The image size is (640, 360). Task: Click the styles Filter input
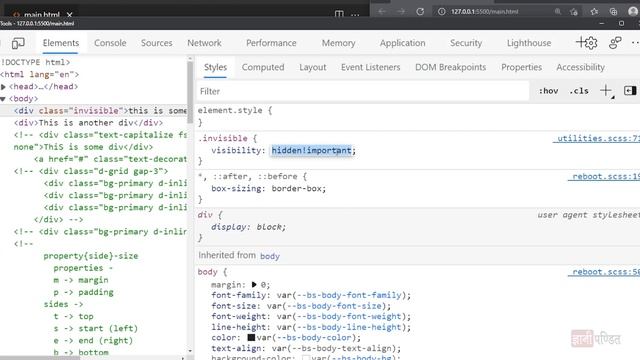tap(362, 91)
